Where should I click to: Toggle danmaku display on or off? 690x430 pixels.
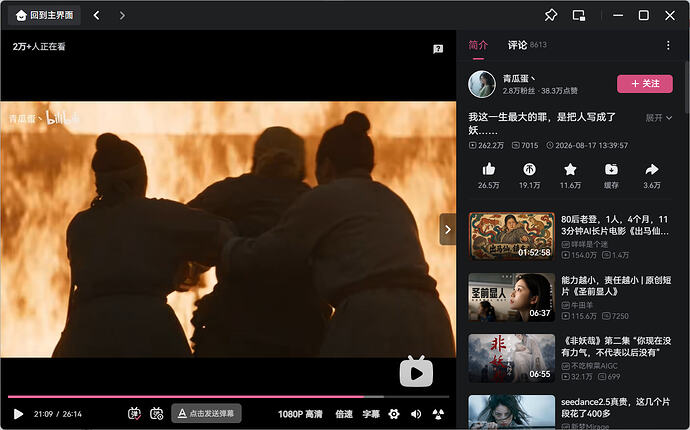pos(134,414)
